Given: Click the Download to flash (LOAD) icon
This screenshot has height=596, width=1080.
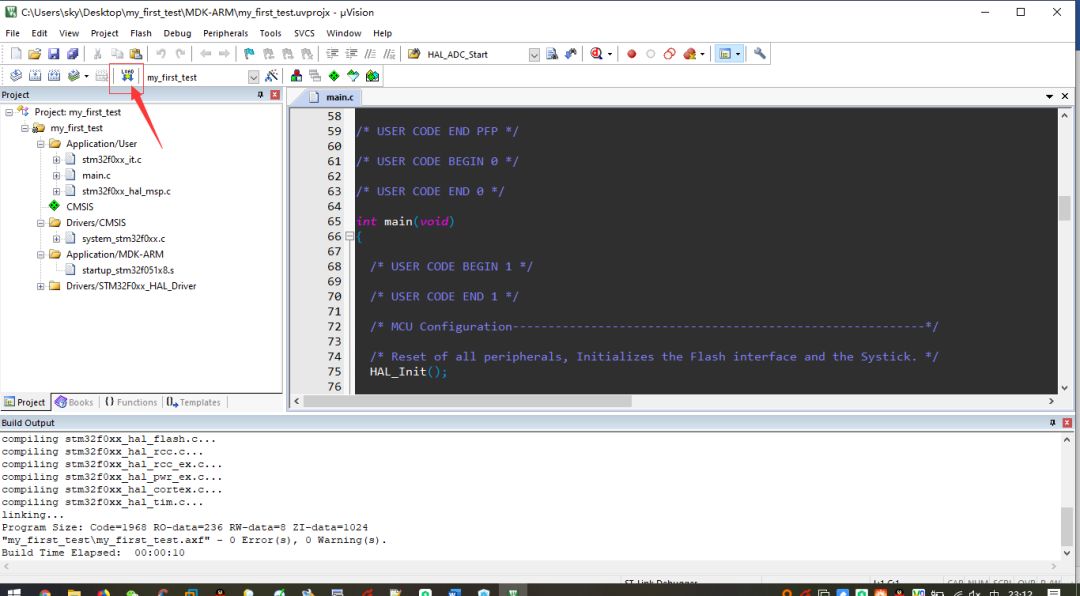Looking at the screenshot, I should [x=127, y=76].
